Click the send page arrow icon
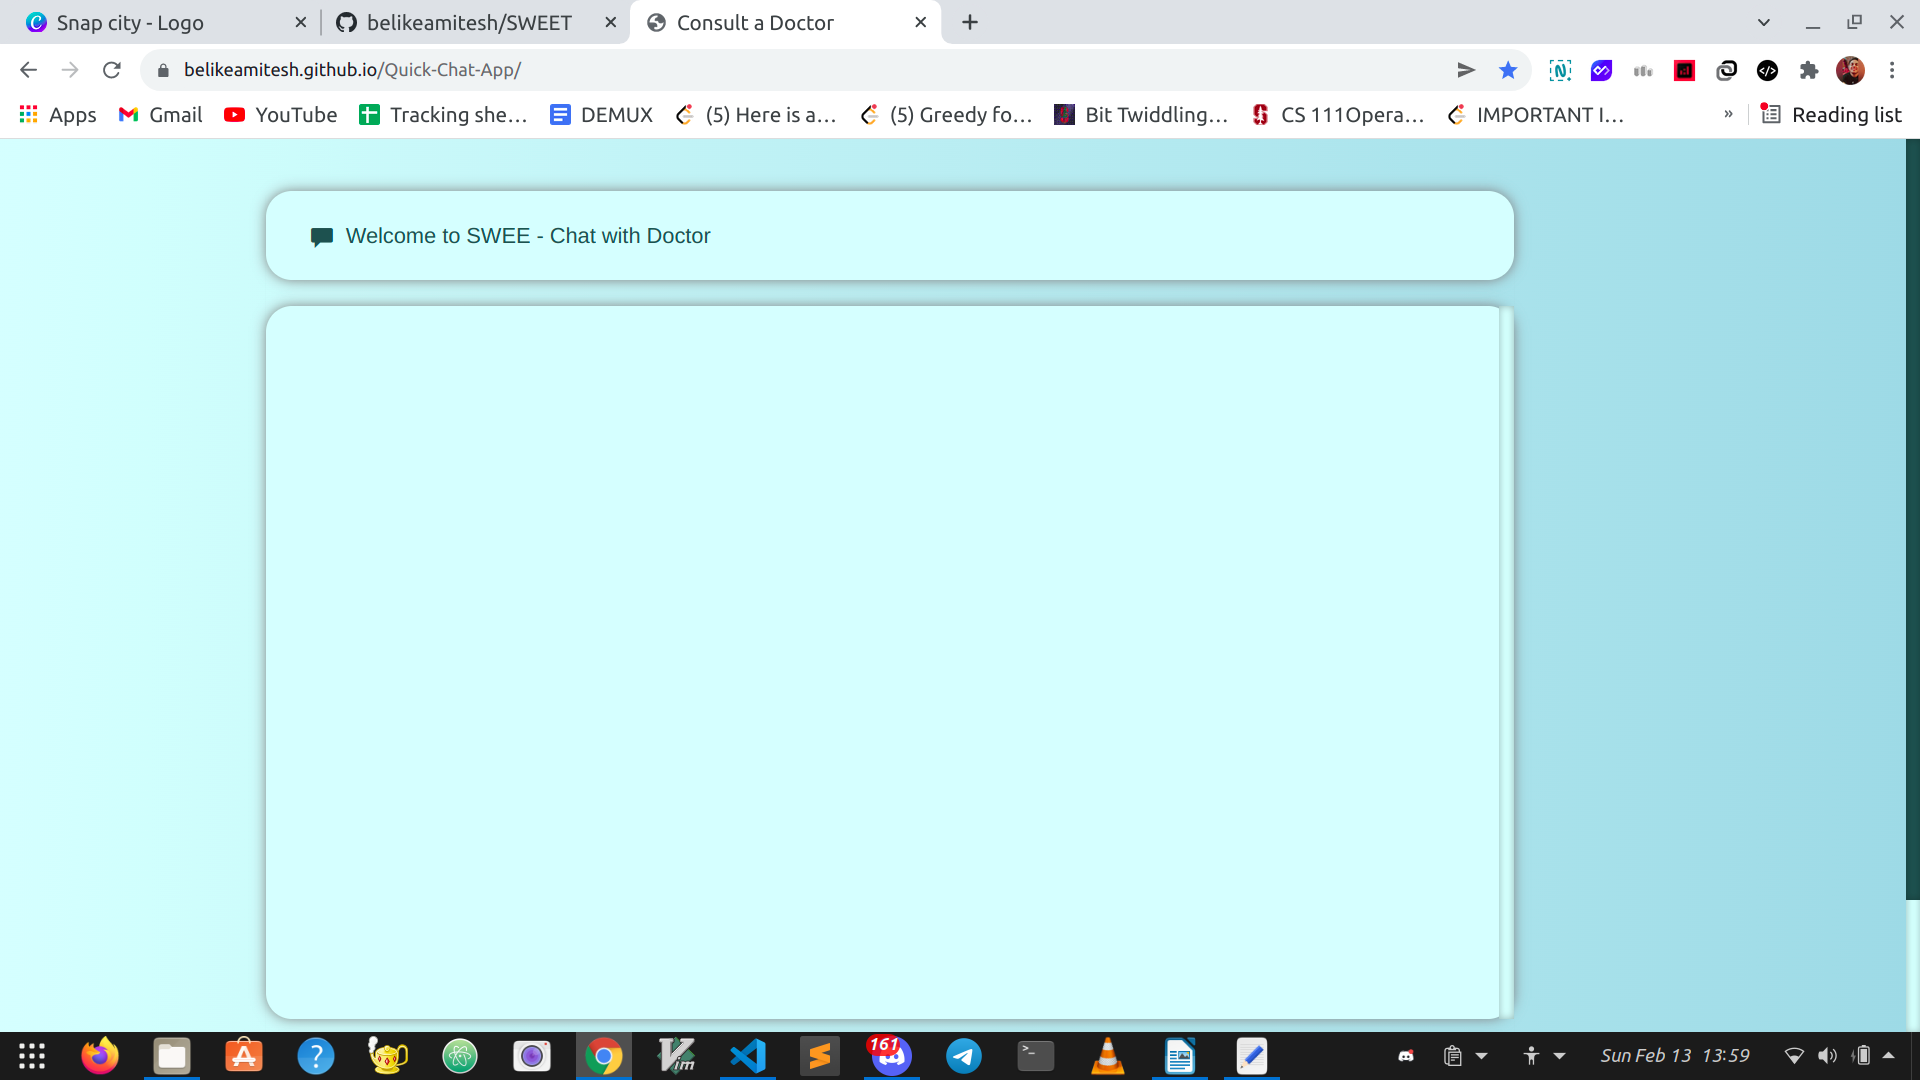This screenshot has width=1920, height=1080. click(1466, 70)
